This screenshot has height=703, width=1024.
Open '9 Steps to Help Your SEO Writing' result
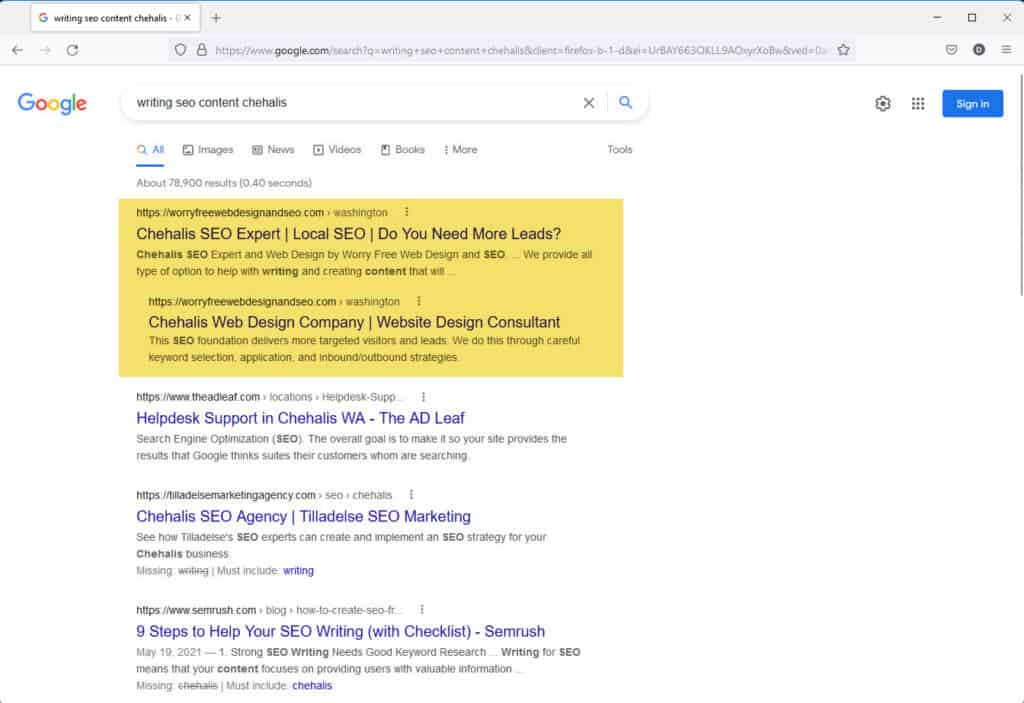tap(341, 631)
